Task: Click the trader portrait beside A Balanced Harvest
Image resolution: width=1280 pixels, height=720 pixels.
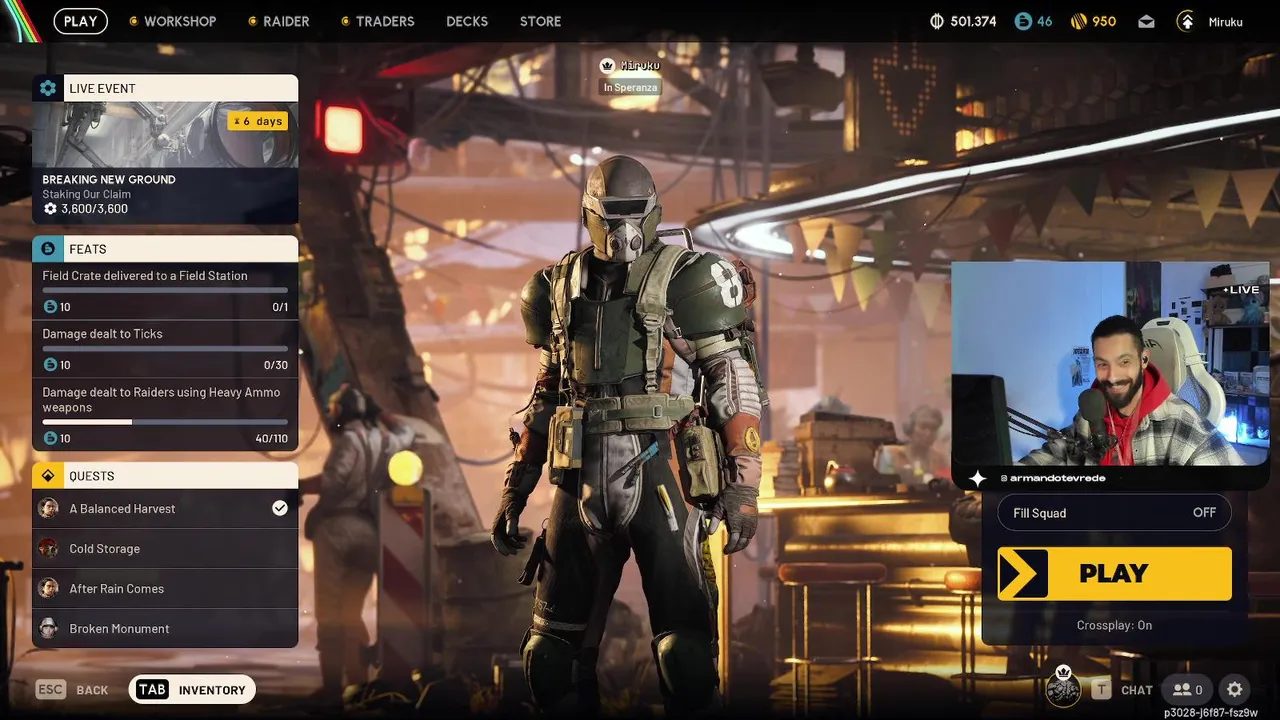Action: 48,509
